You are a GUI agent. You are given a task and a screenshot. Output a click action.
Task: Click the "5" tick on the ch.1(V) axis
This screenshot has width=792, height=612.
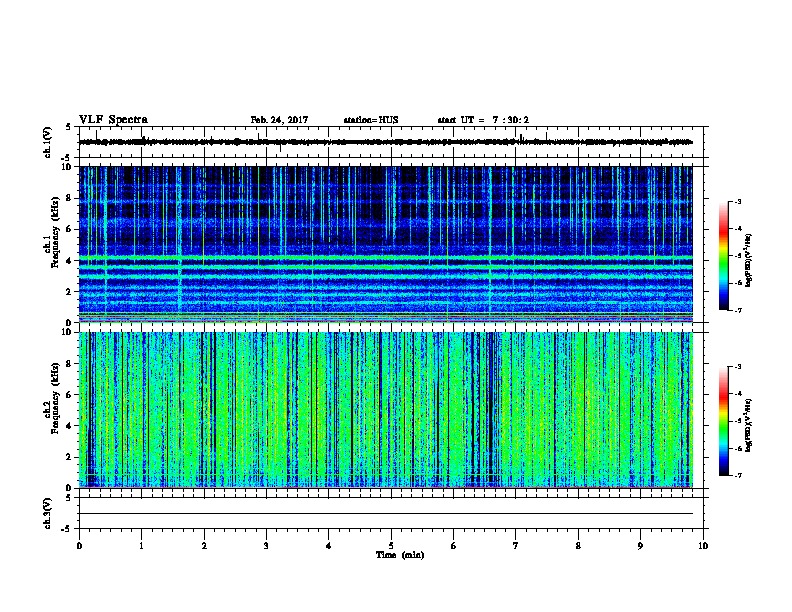[69, 127]
